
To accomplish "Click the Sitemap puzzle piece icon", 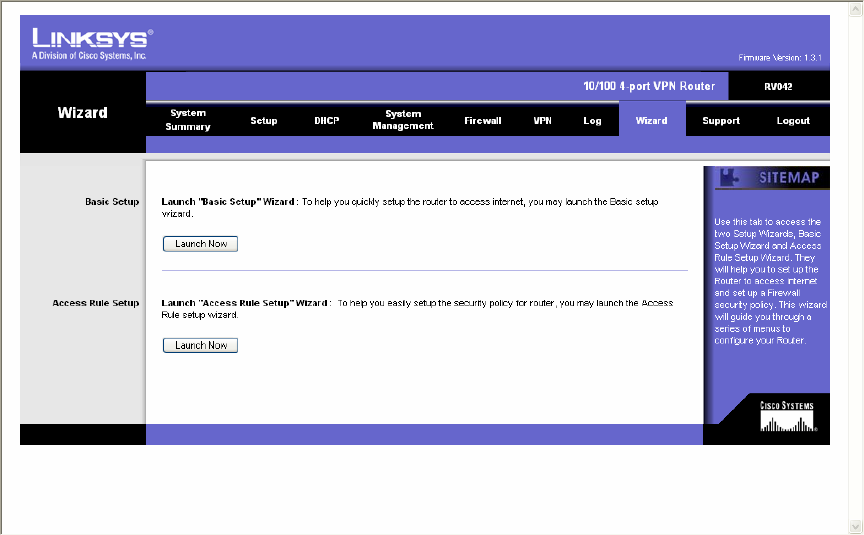I will [729, 178].
